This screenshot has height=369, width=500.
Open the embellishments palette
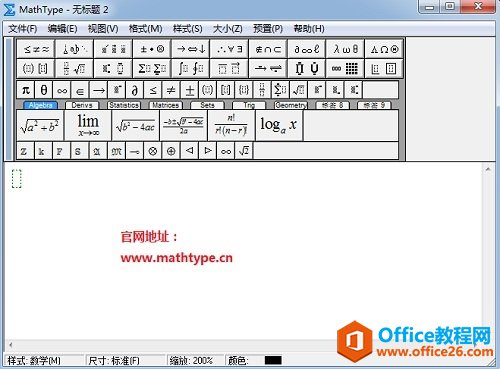113,49
